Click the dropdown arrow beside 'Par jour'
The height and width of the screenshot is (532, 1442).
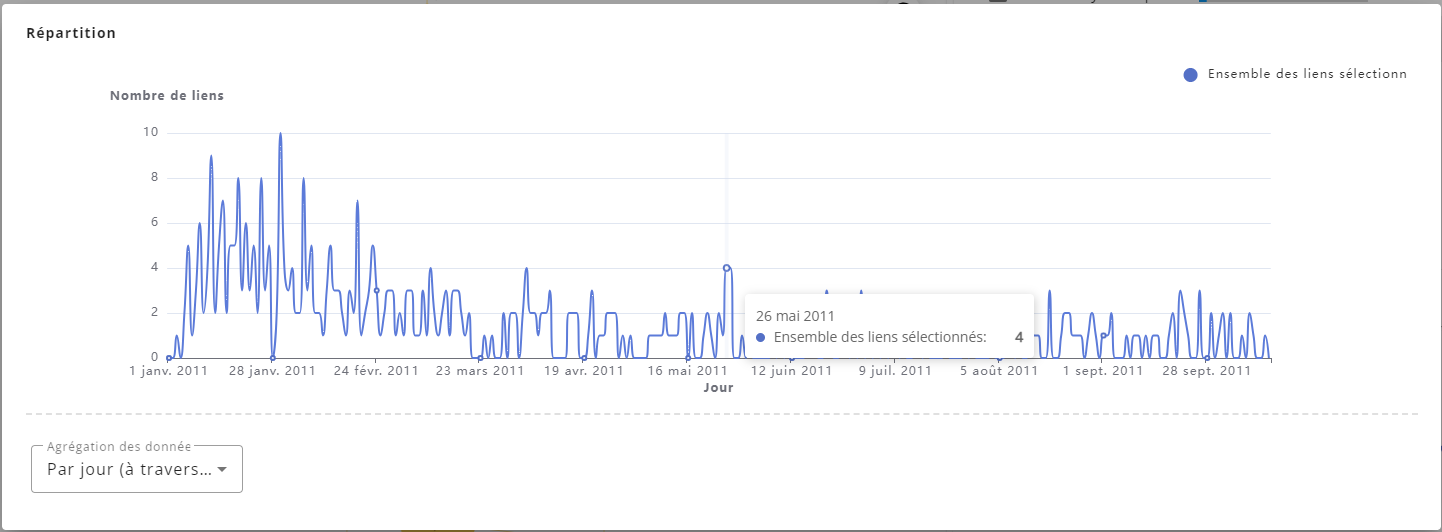coord(222,470)
